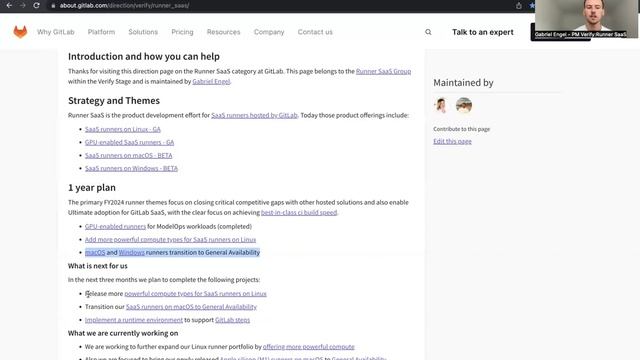Click the What is next for us heading

(x=98, y=266)
